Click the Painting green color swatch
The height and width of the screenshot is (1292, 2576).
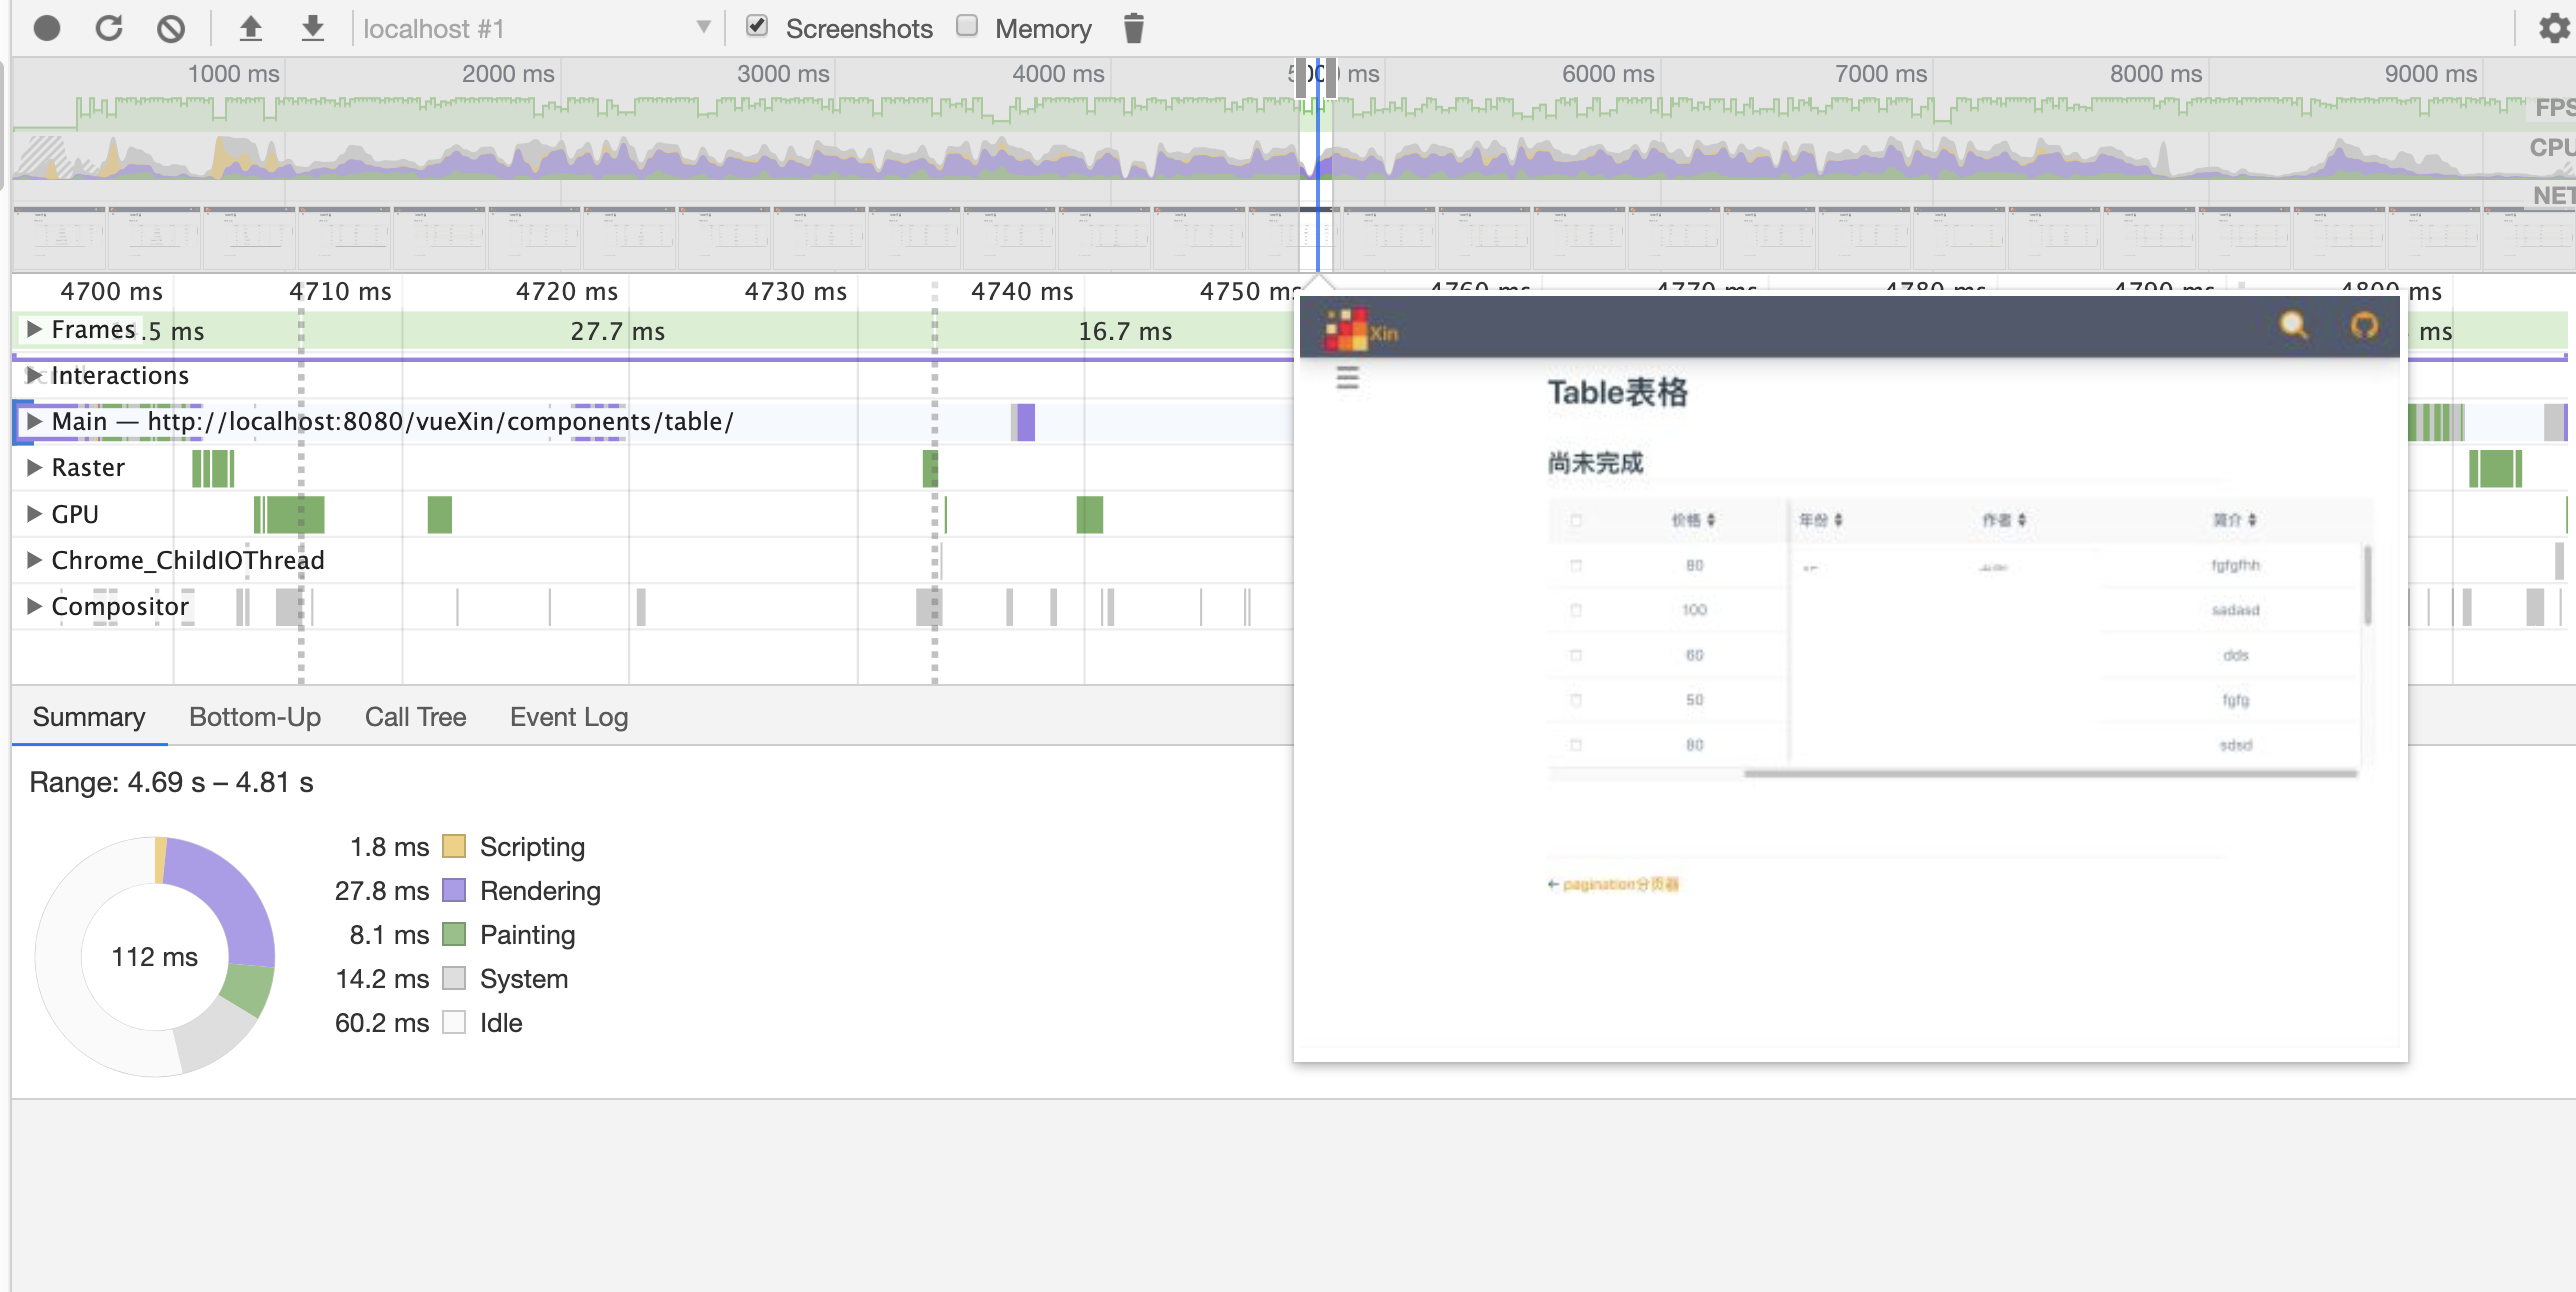pyautogui.click(x=454, y=935)
